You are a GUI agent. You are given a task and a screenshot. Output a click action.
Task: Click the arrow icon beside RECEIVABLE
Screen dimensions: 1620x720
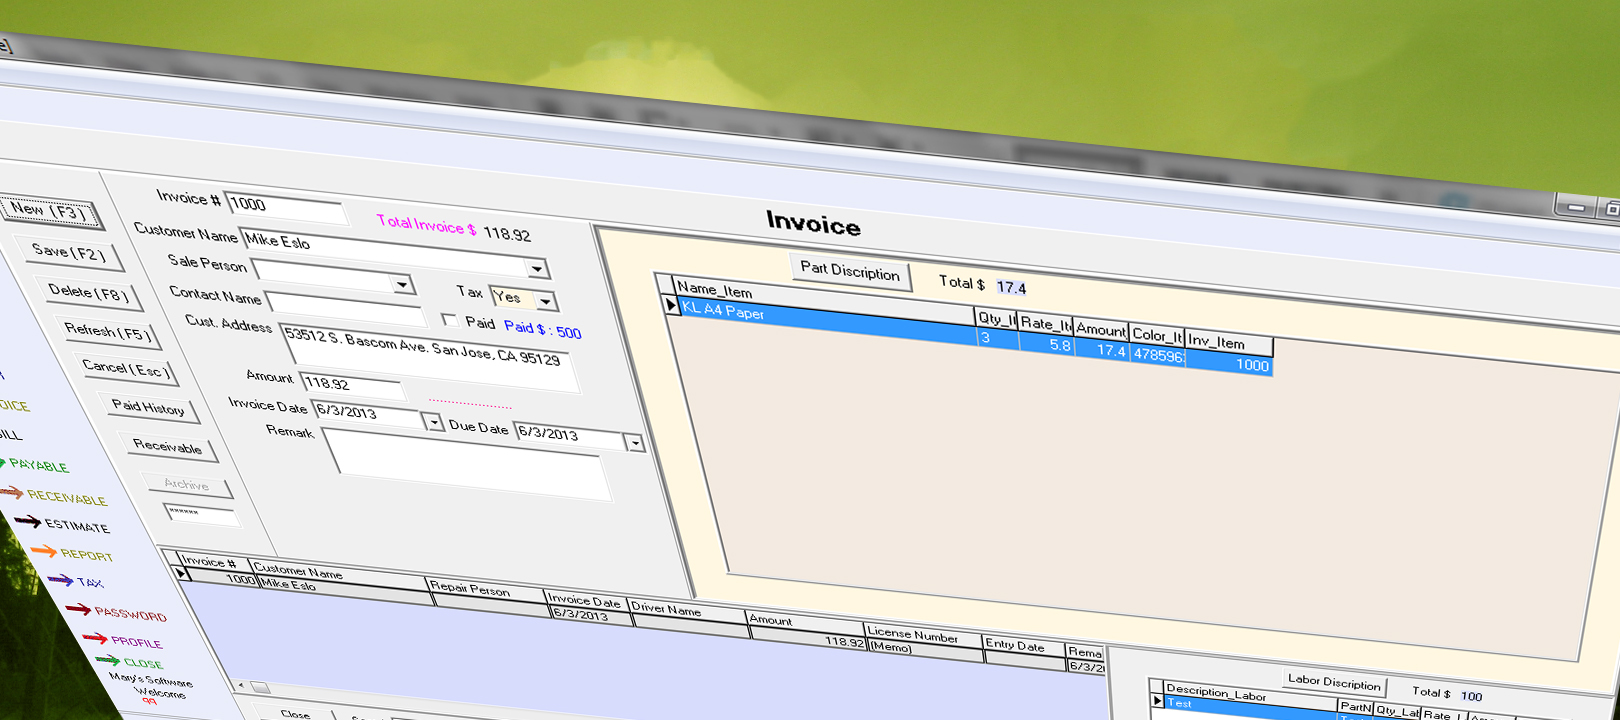11,492
